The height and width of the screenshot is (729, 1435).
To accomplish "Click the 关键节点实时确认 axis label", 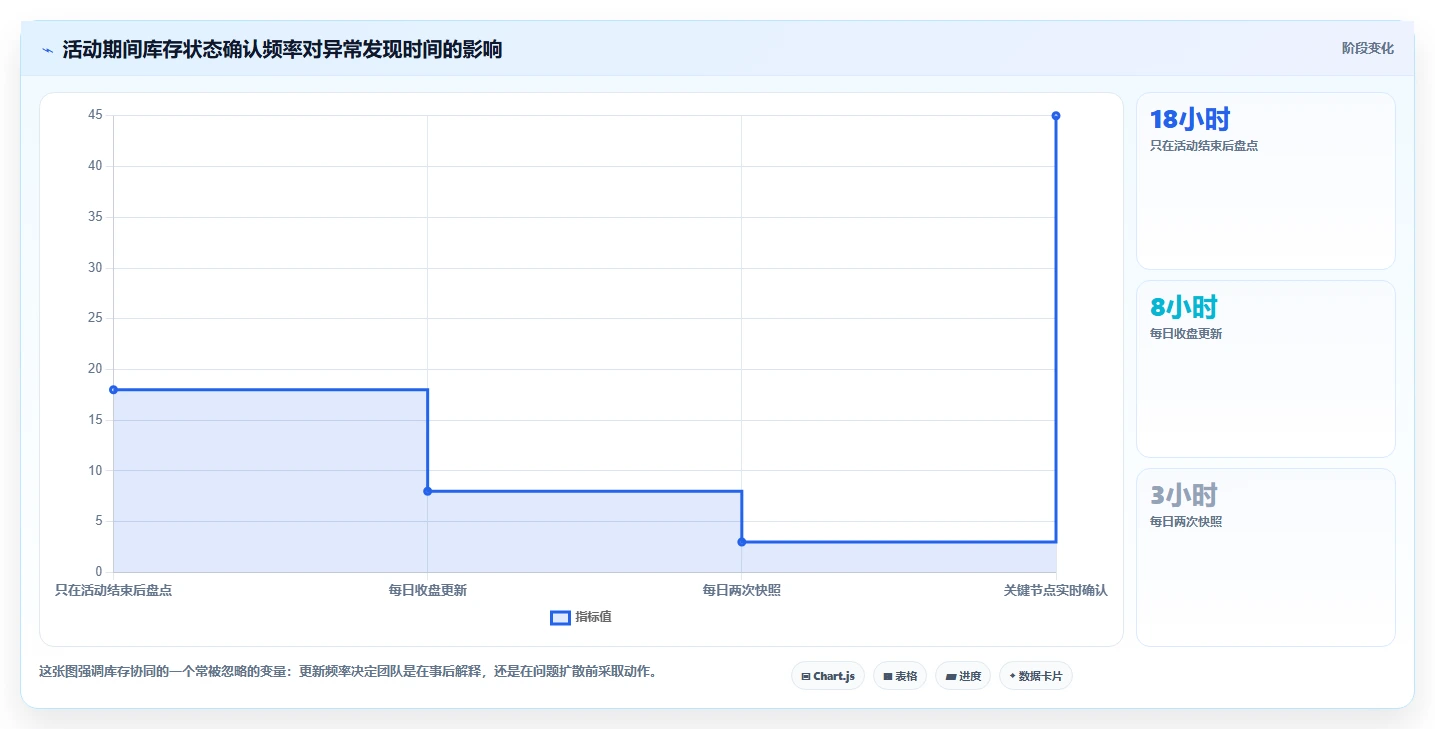I will [x=1056, y=590].
